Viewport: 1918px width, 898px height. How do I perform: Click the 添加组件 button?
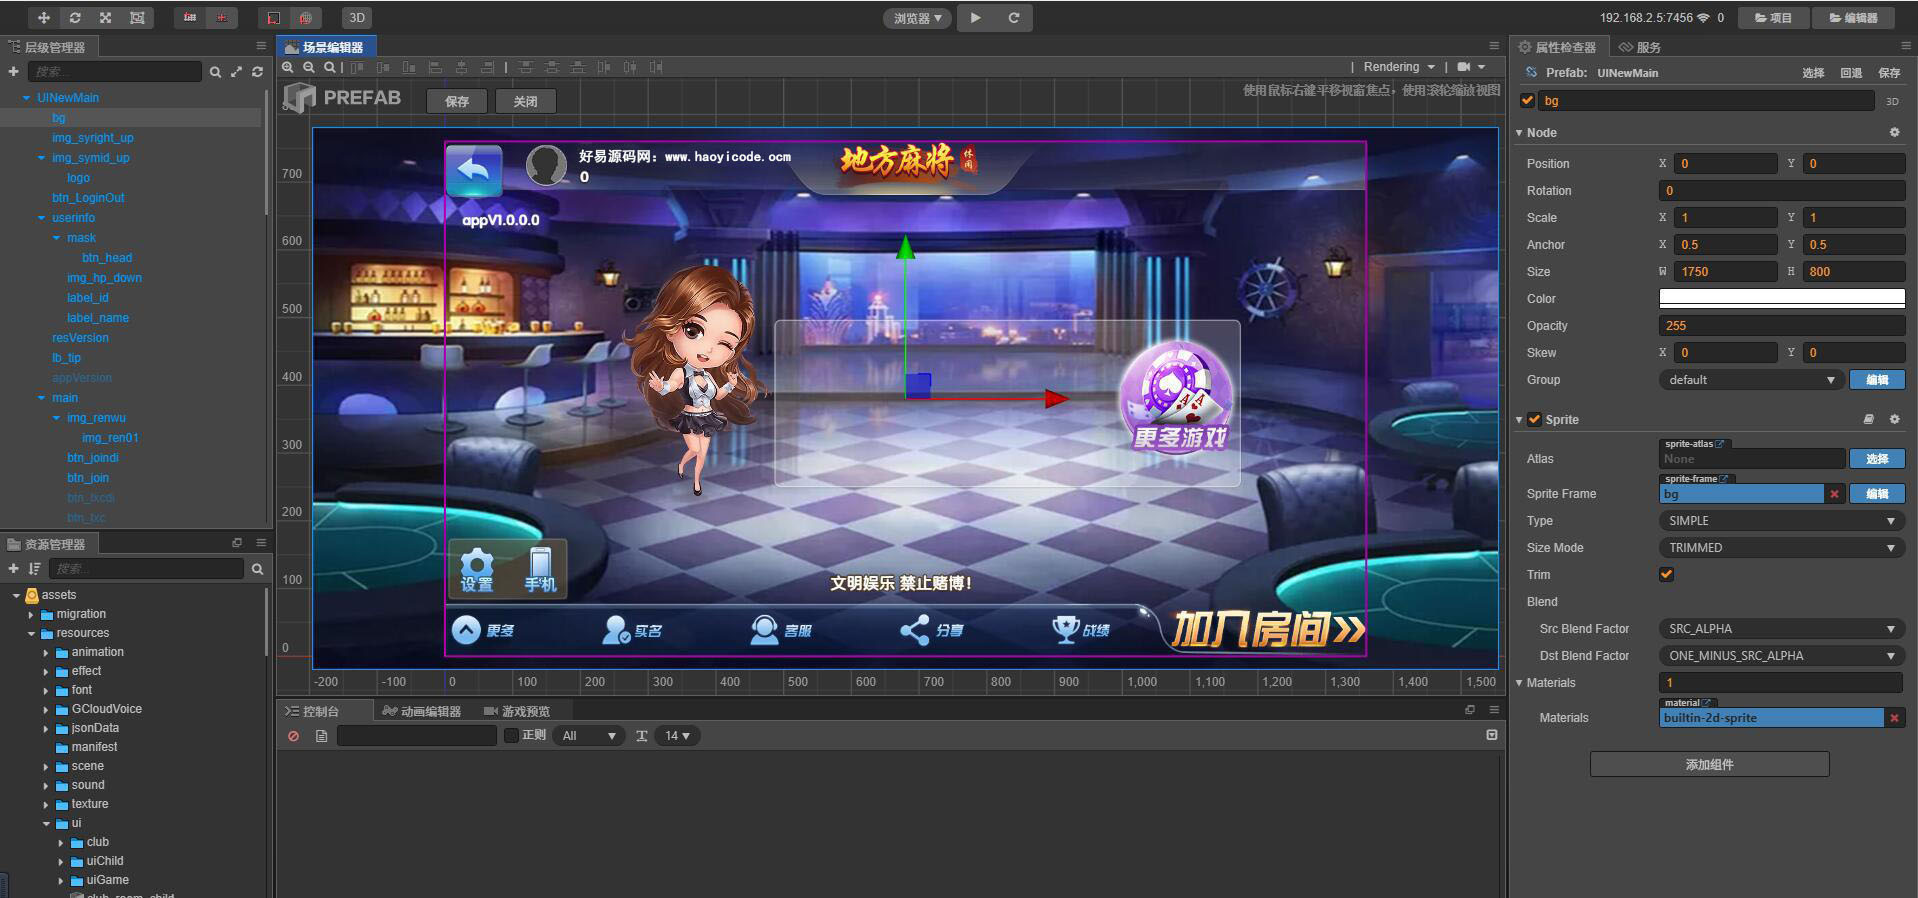(1709, 765)
